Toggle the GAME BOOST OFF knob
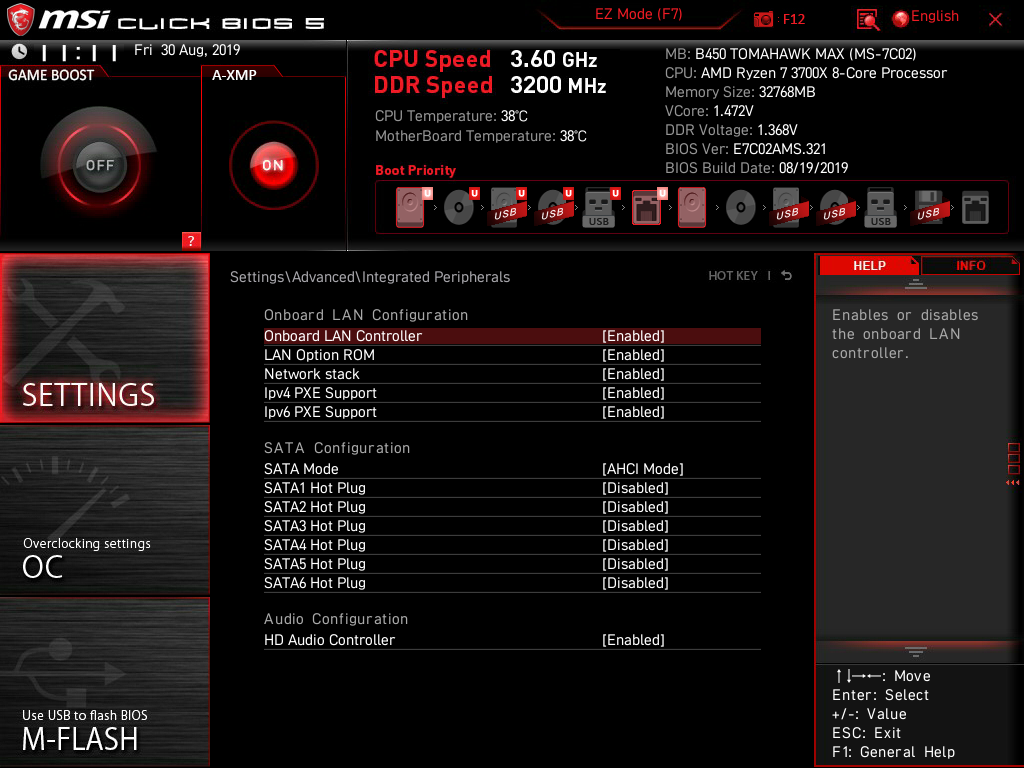The height and width of the screenshot is (768, 1024). click(x=99, y=165)
